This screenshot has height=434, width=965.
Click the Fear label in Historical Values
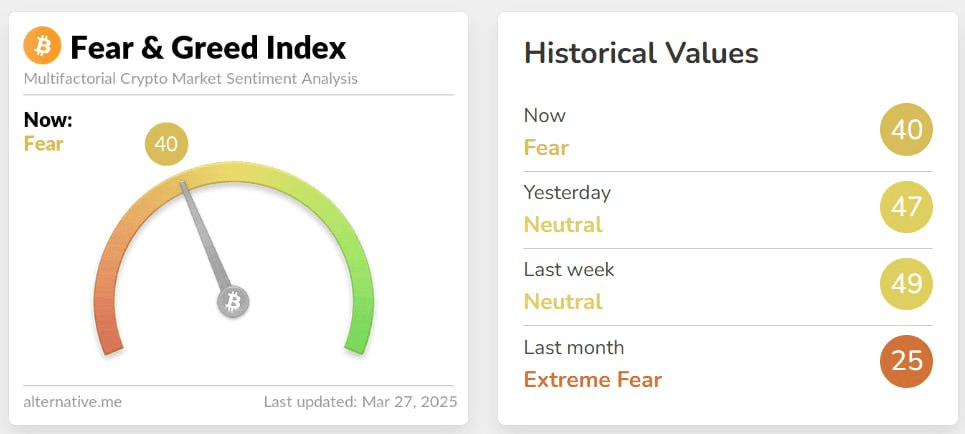click(547, 148)
